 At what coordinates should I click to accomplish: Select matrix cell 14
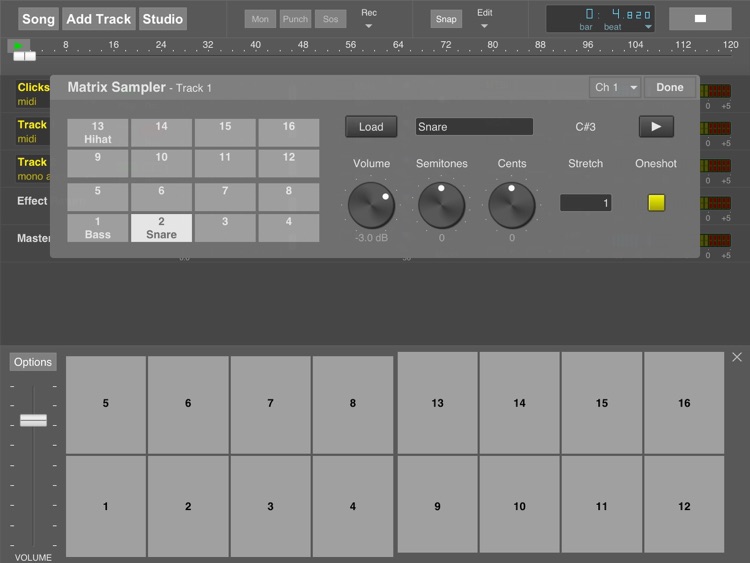161,132
